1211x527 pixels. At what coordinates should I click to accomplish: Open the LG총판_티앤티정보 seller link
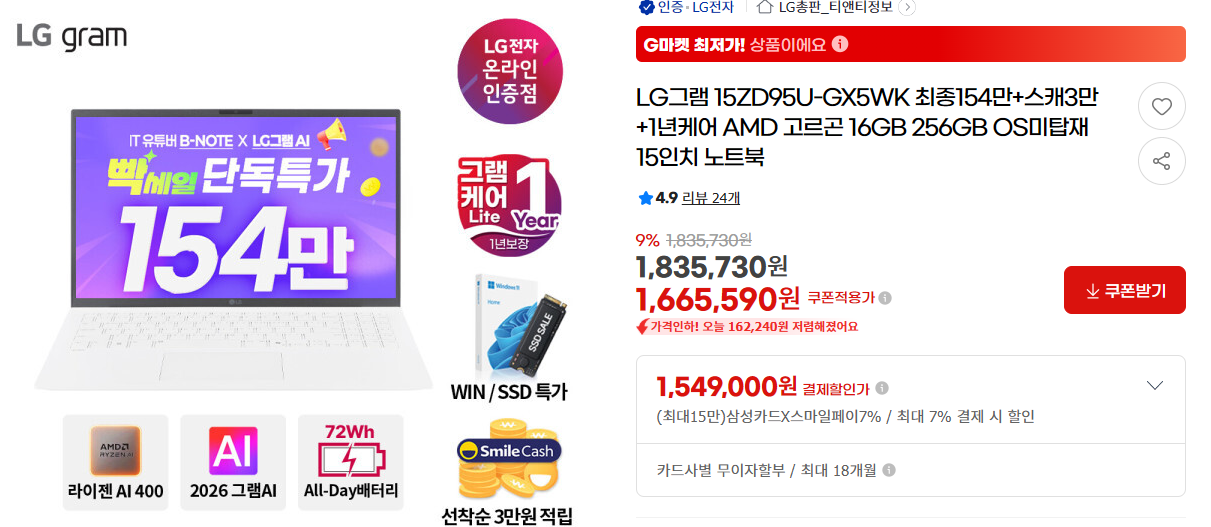[837, 7]
